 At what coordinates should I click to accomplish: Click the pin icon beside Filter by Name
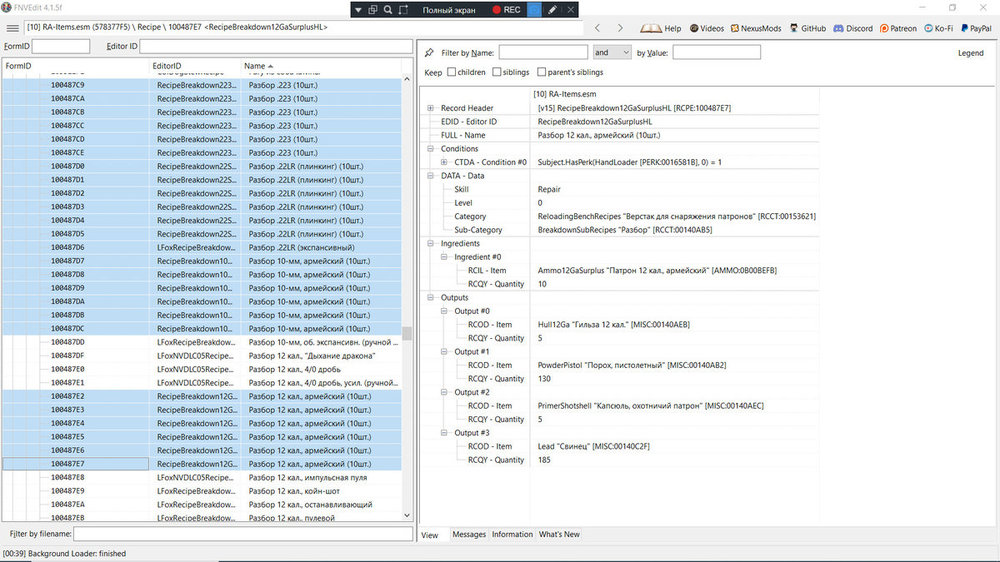[429, 53]
